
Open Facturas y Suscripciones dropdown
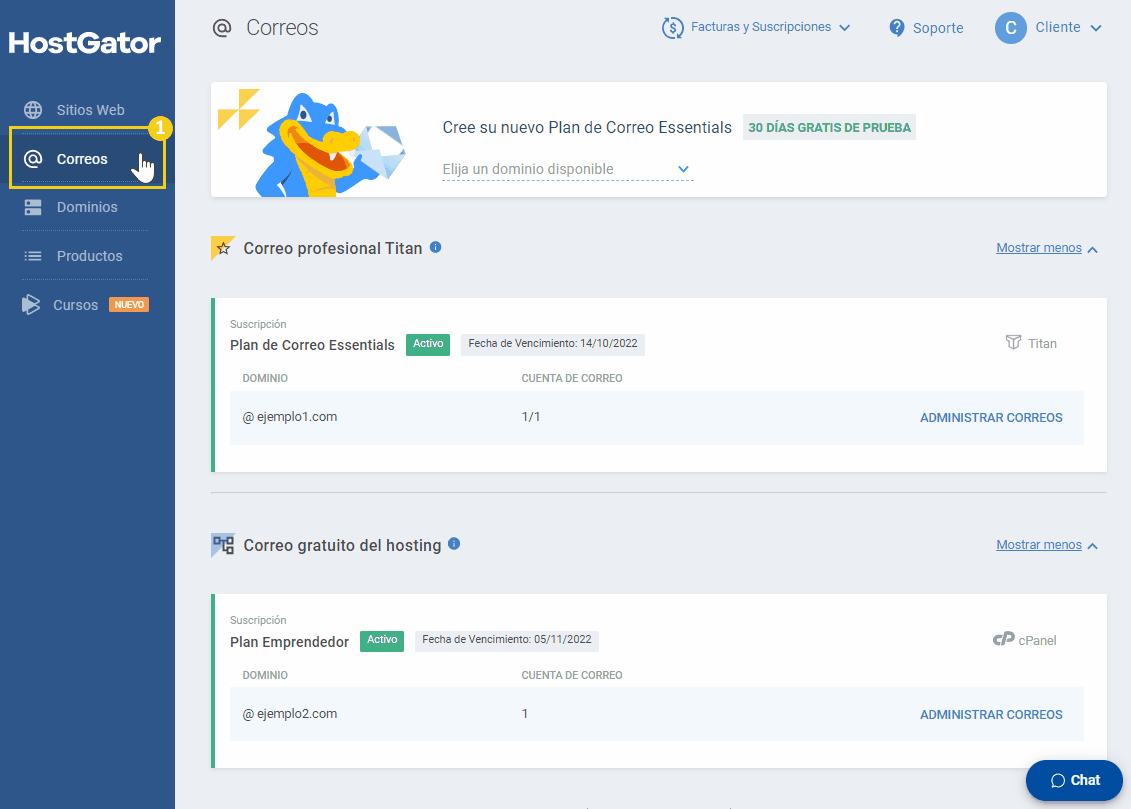coord(756,27)
